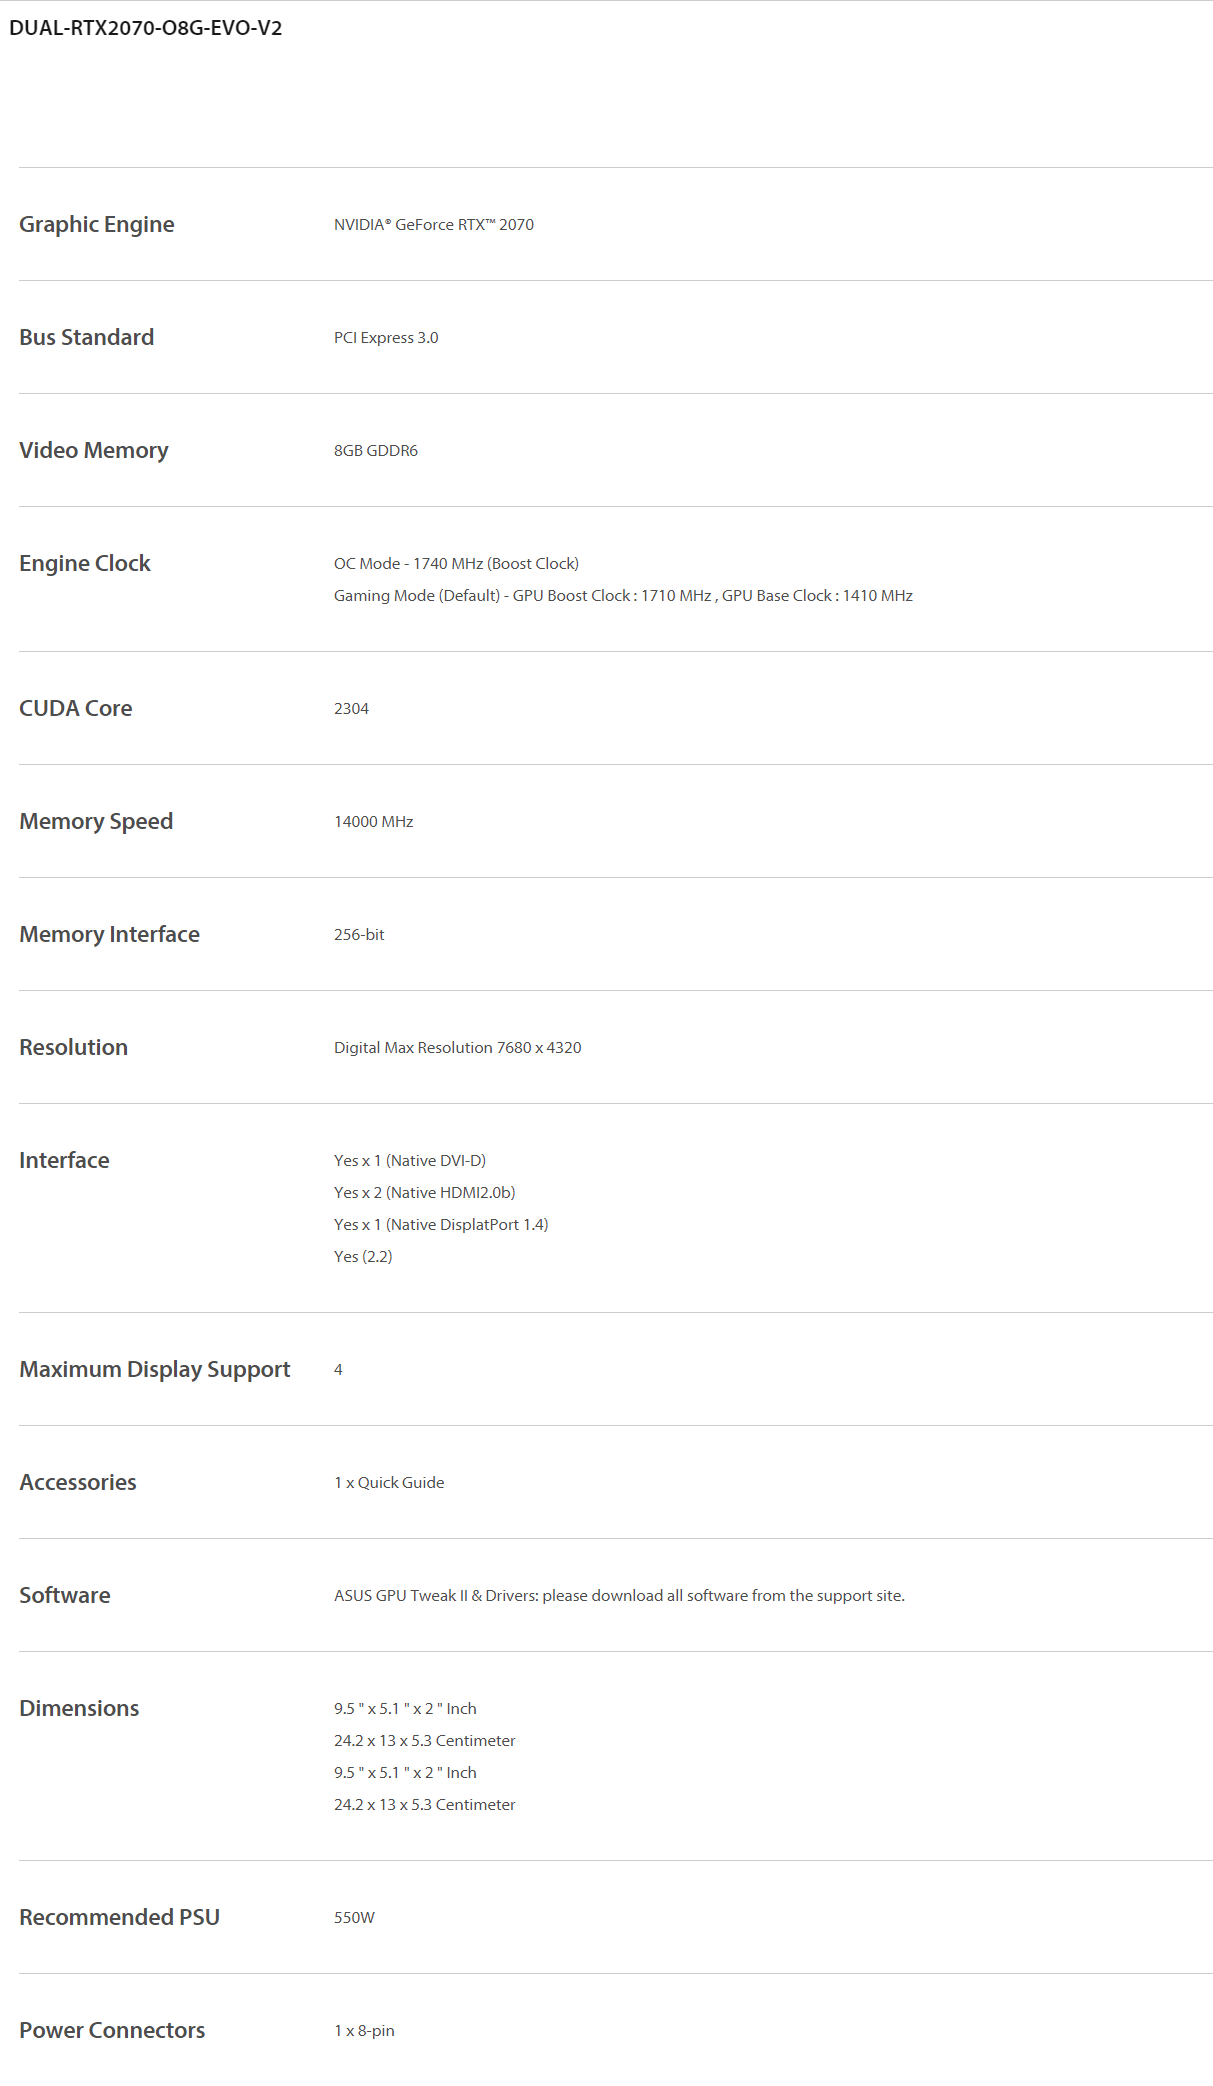1213x2086 pixels.
Task: Click the Gaming Mode (Default) clock line
Action: tap(623, 596)
